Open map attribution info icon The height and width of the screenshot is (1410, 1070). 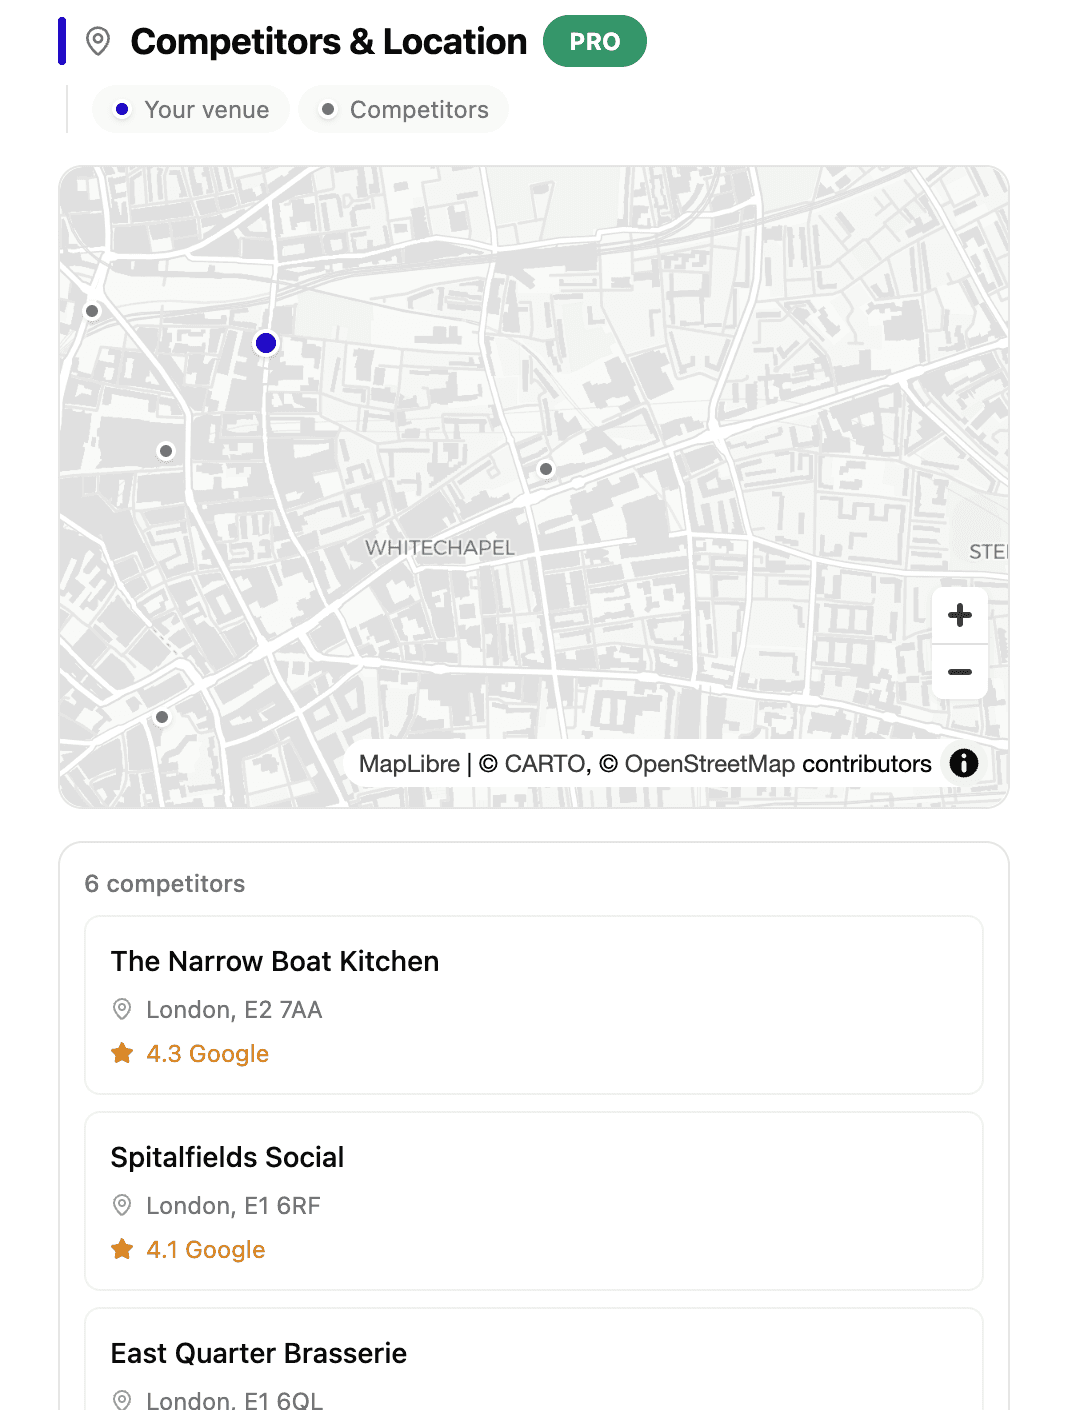[964, 763]
